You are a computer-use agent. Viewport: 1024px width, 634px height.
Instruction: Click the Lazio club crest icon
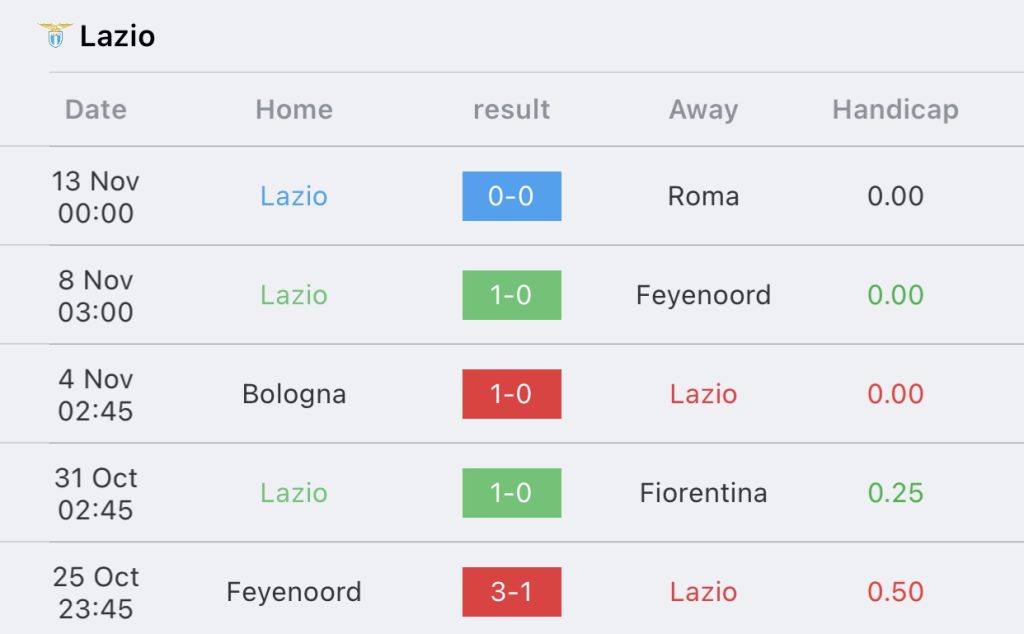tap(55, 35)
